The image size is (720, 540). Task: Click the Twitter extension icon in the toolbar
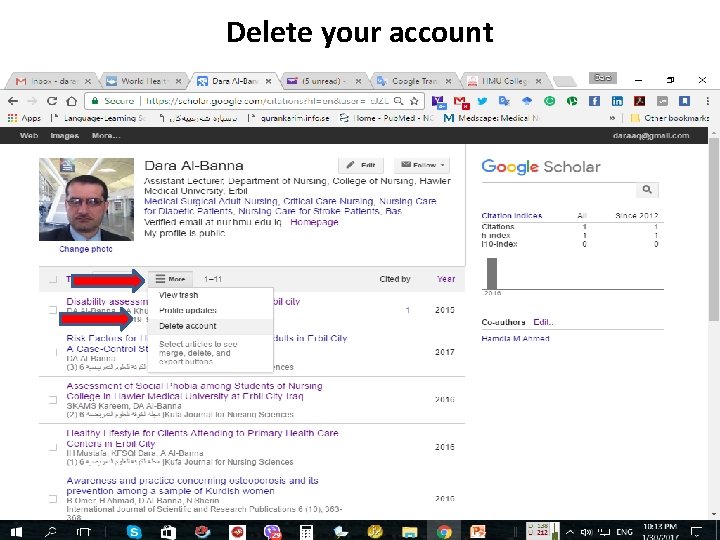pos(482,101)
